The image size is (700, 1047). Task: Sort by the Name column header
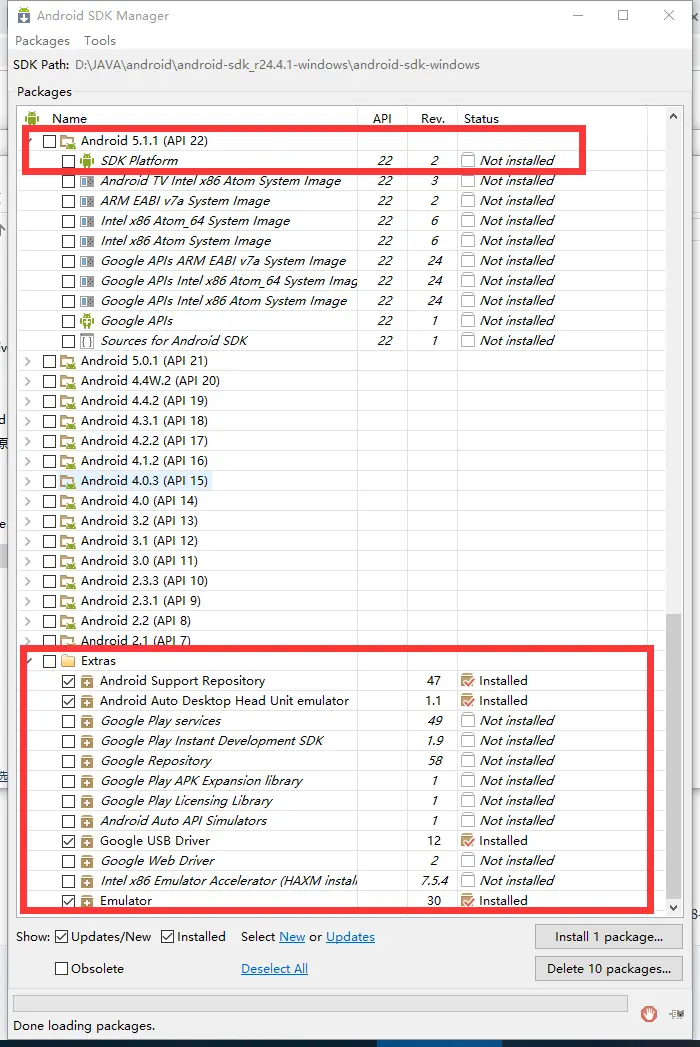(189, 118)
